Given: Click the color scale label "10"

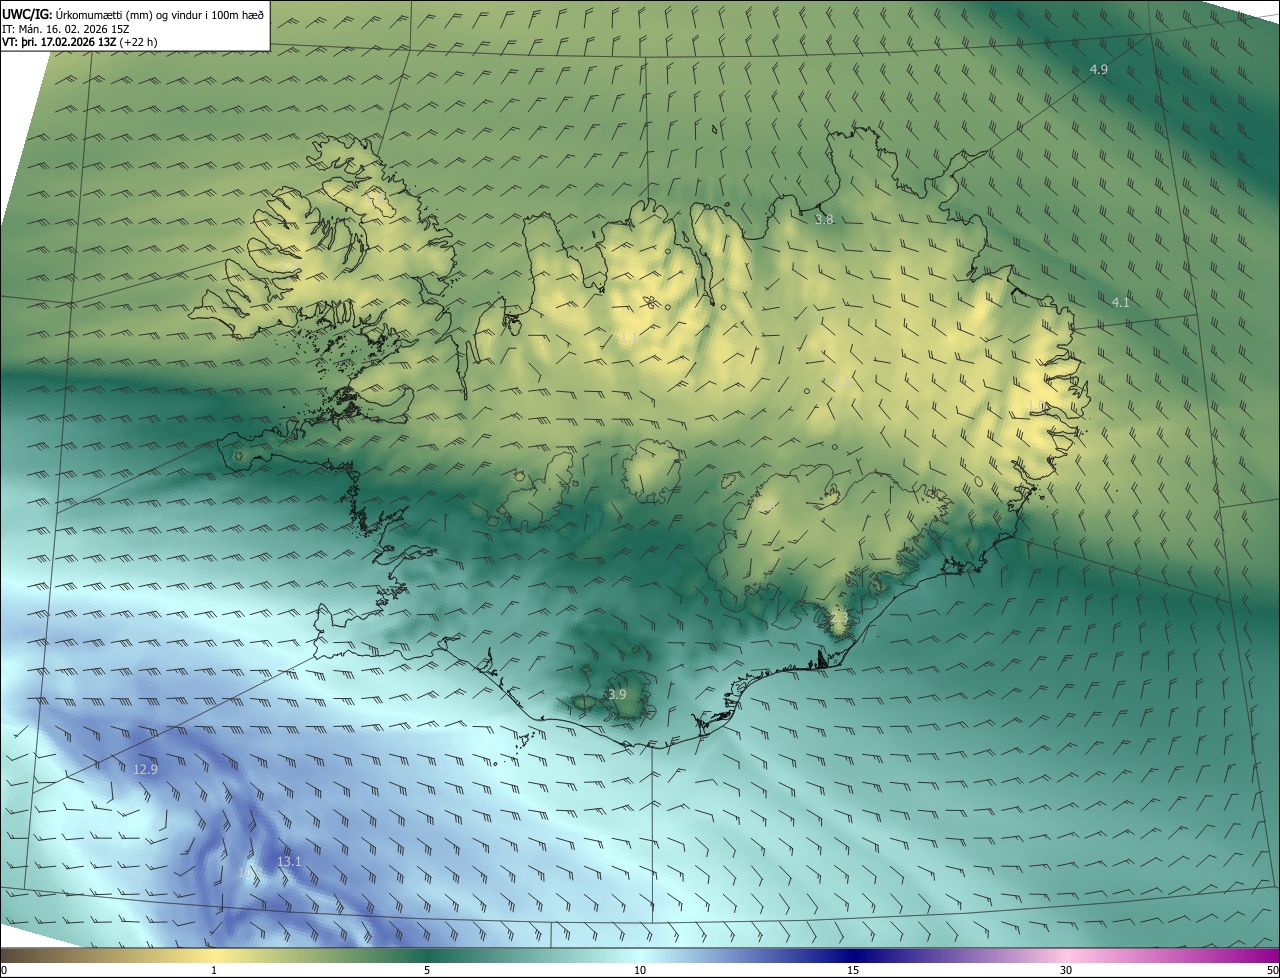Looking at the screenshot, I should click(640, 970).
